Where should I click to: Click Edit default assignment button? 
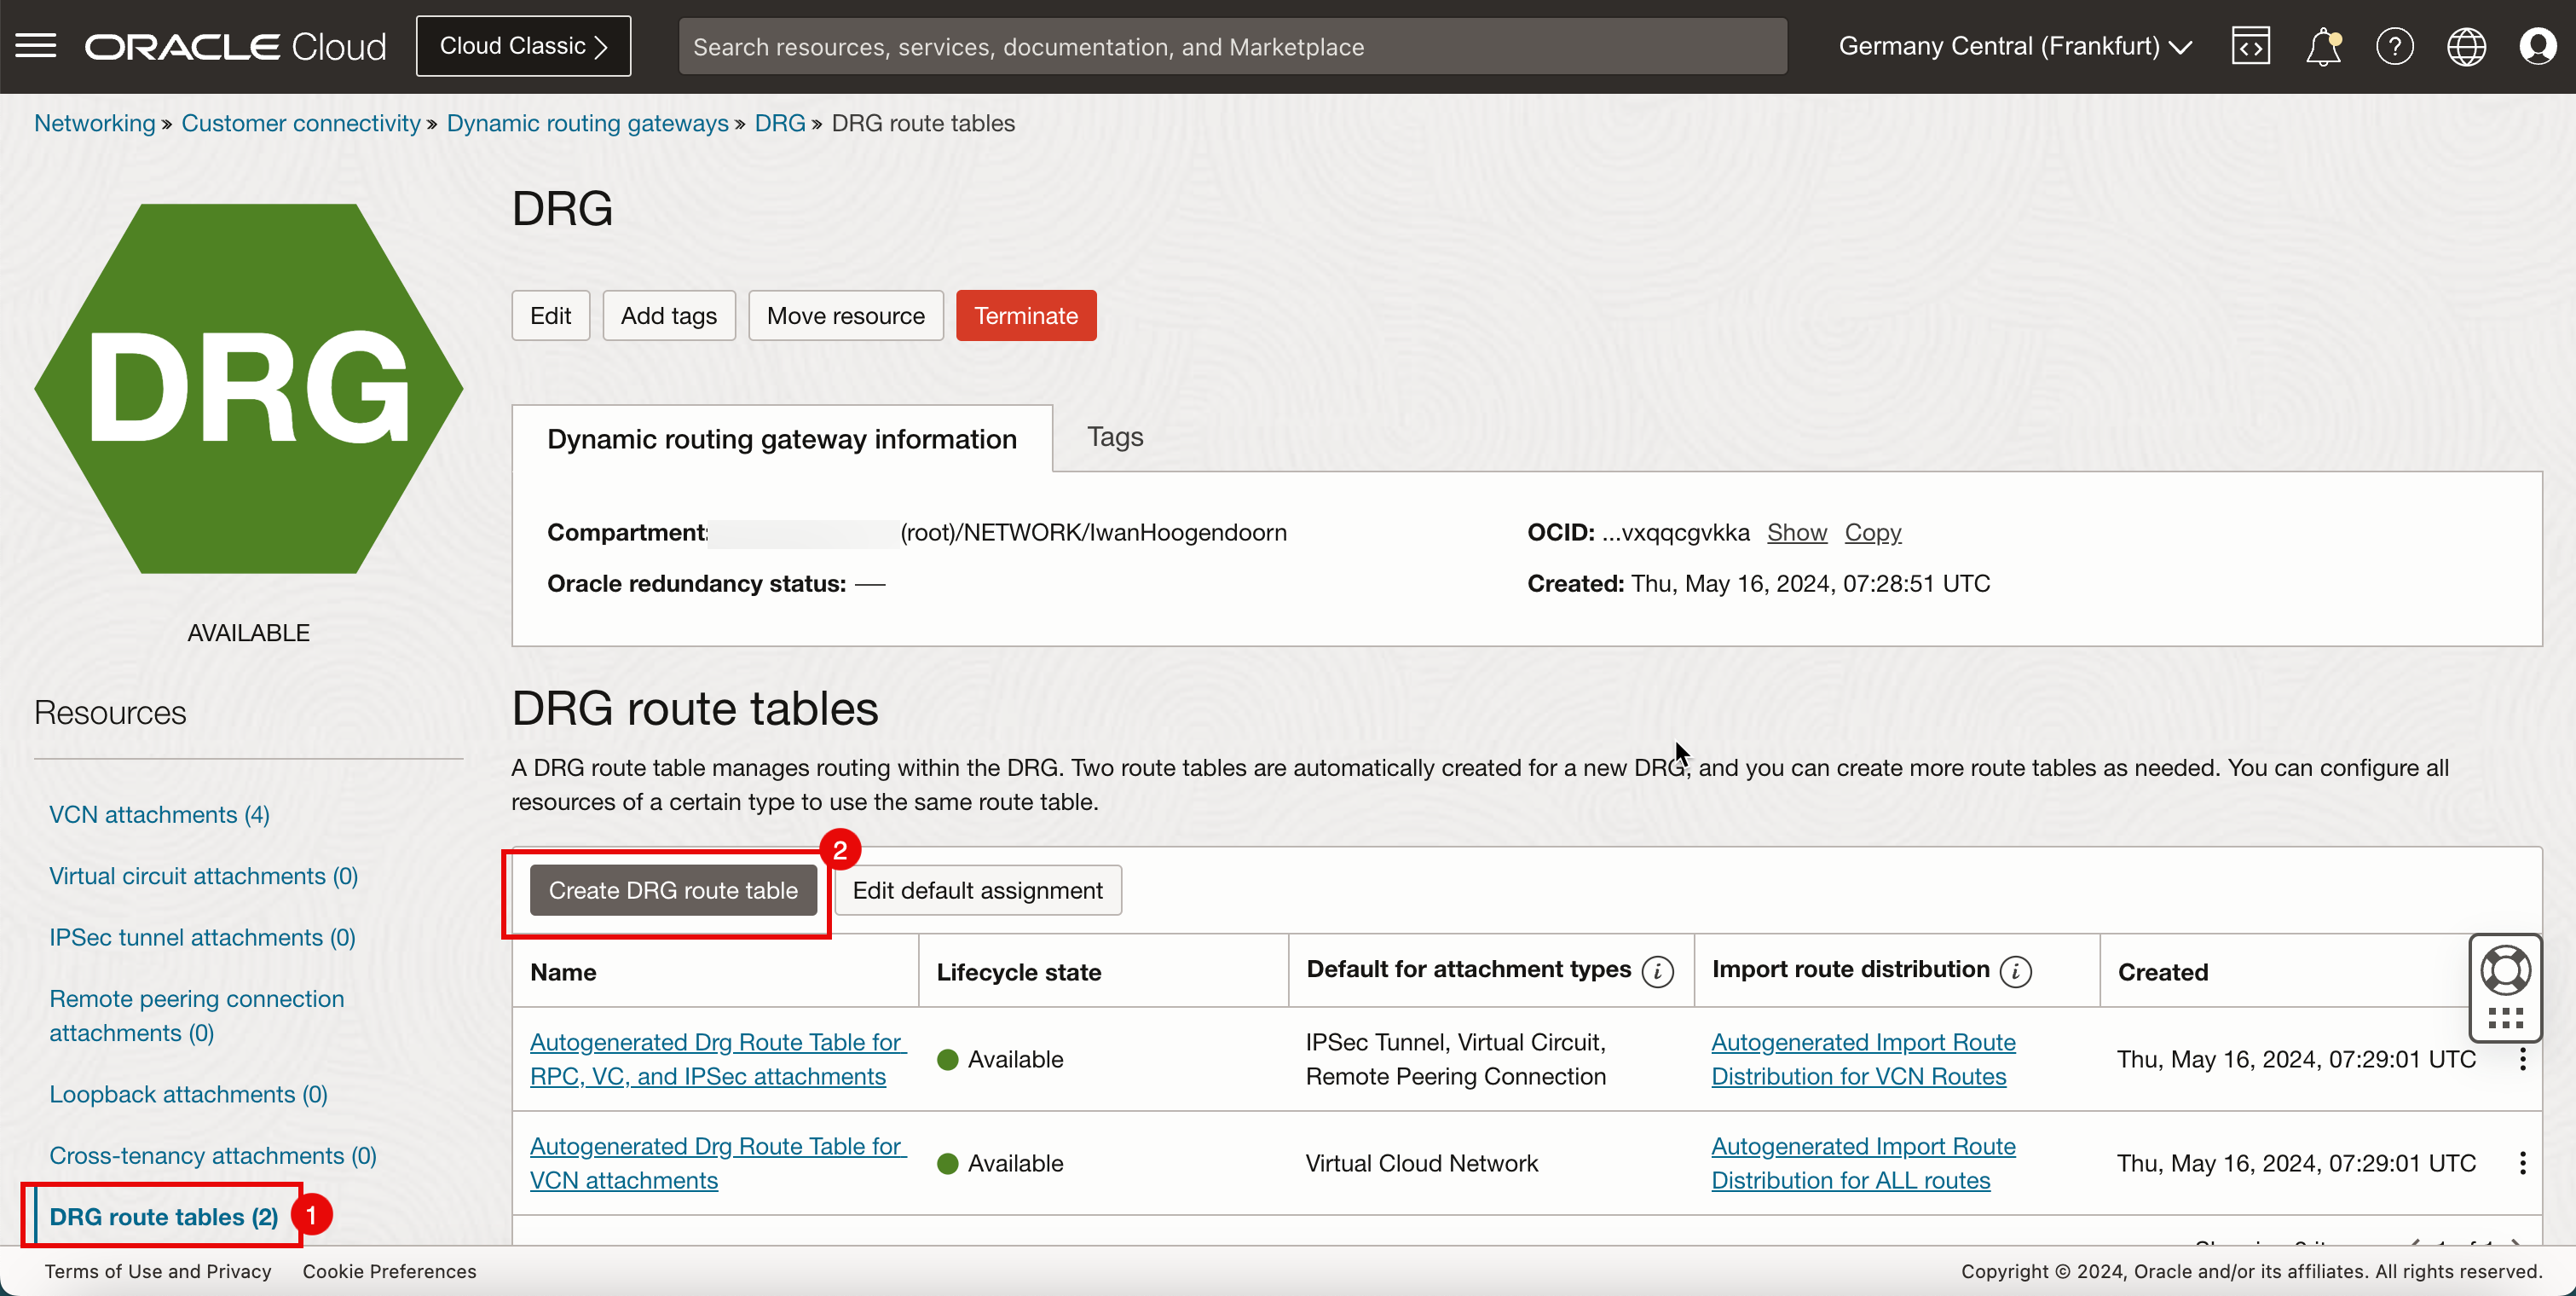click(x=979, y=889)
